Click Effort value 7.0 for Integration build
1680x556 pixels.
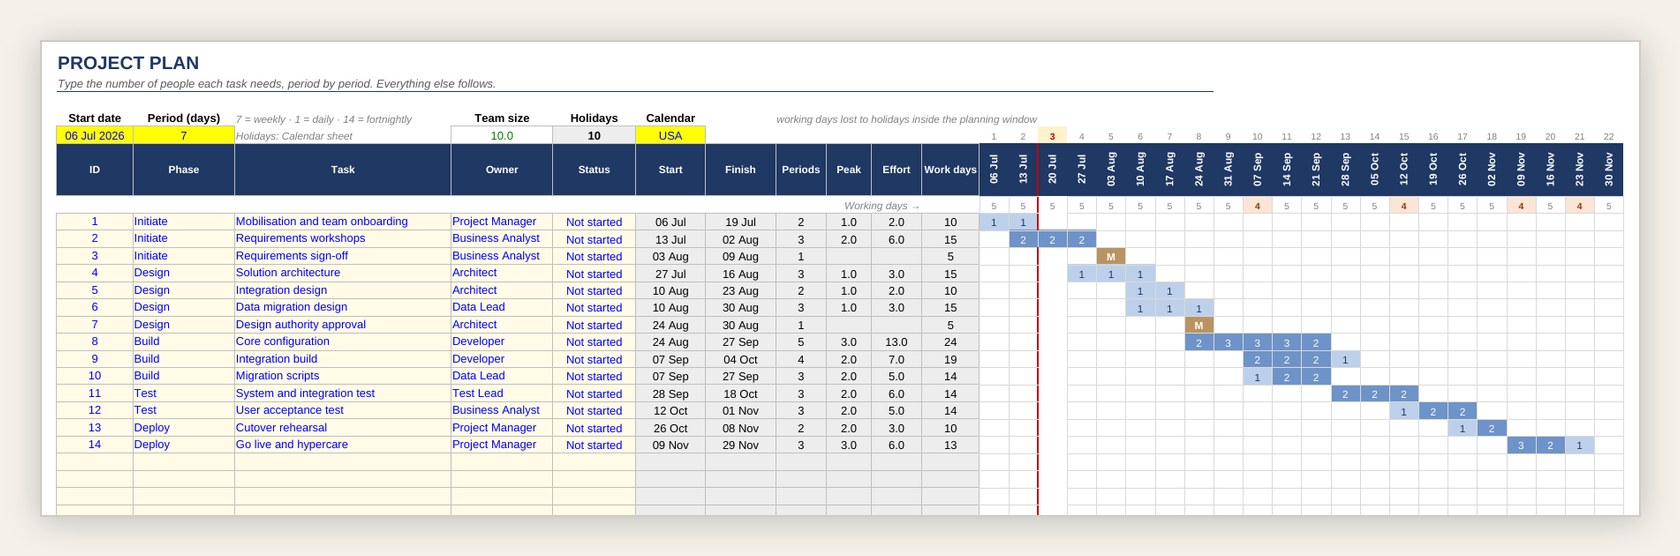click(x=896, y=359)
